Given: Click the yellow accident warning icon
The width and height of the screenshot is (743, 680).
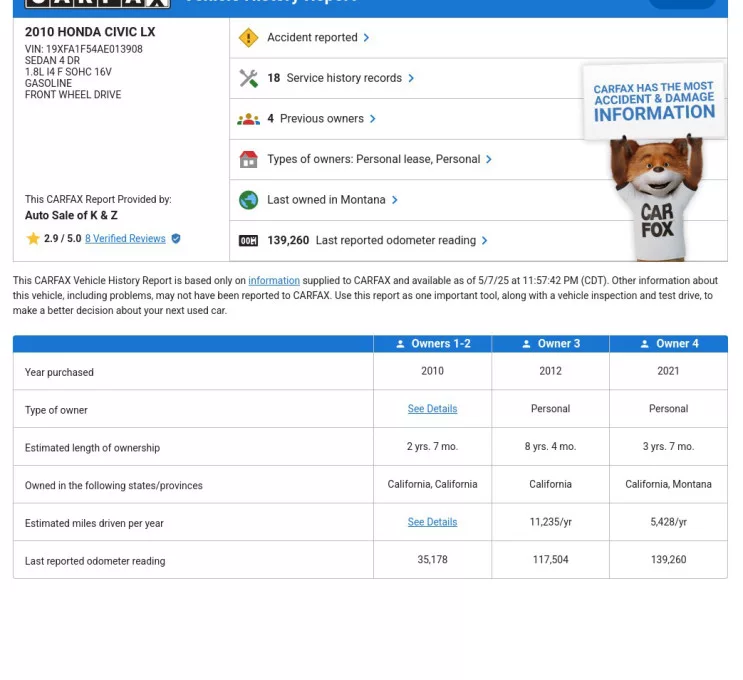Looking at the screenshot, I should click(249, 38).
